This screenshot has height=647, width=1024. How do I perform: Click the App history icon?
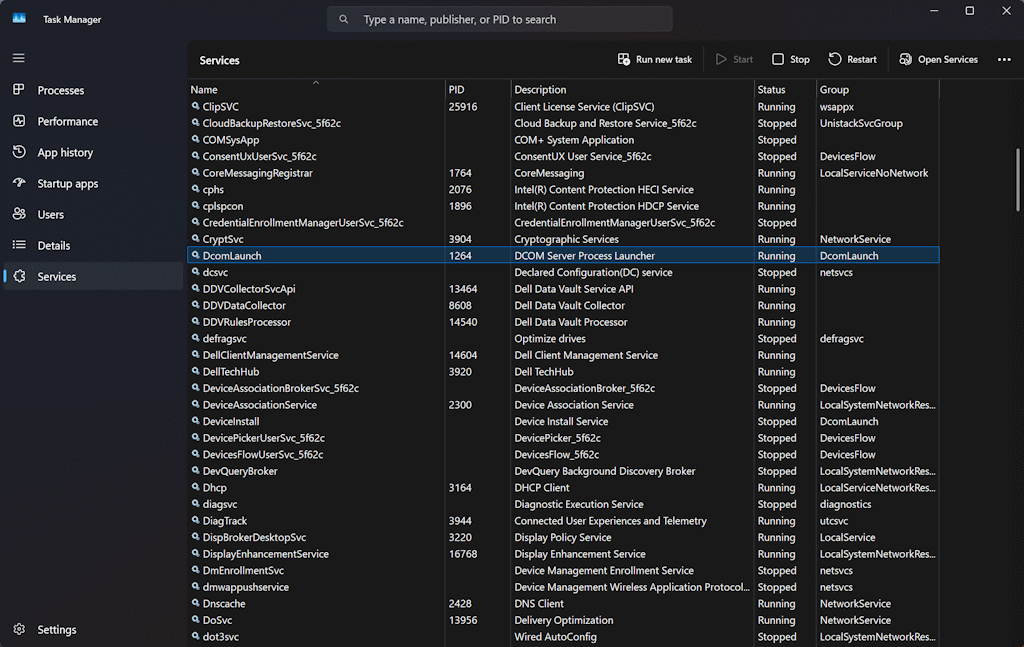[x=19, y=152]
